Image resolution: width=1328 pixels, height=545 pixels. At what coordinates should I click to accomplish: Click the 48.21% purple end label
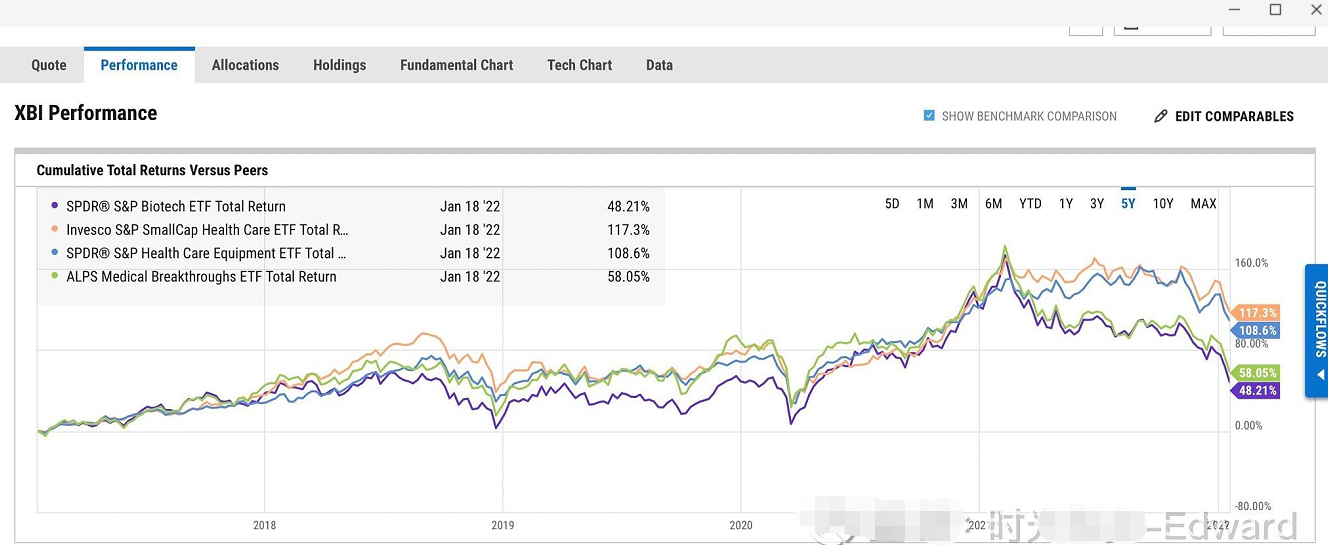pyautogui.click(x=1258, y=391)
